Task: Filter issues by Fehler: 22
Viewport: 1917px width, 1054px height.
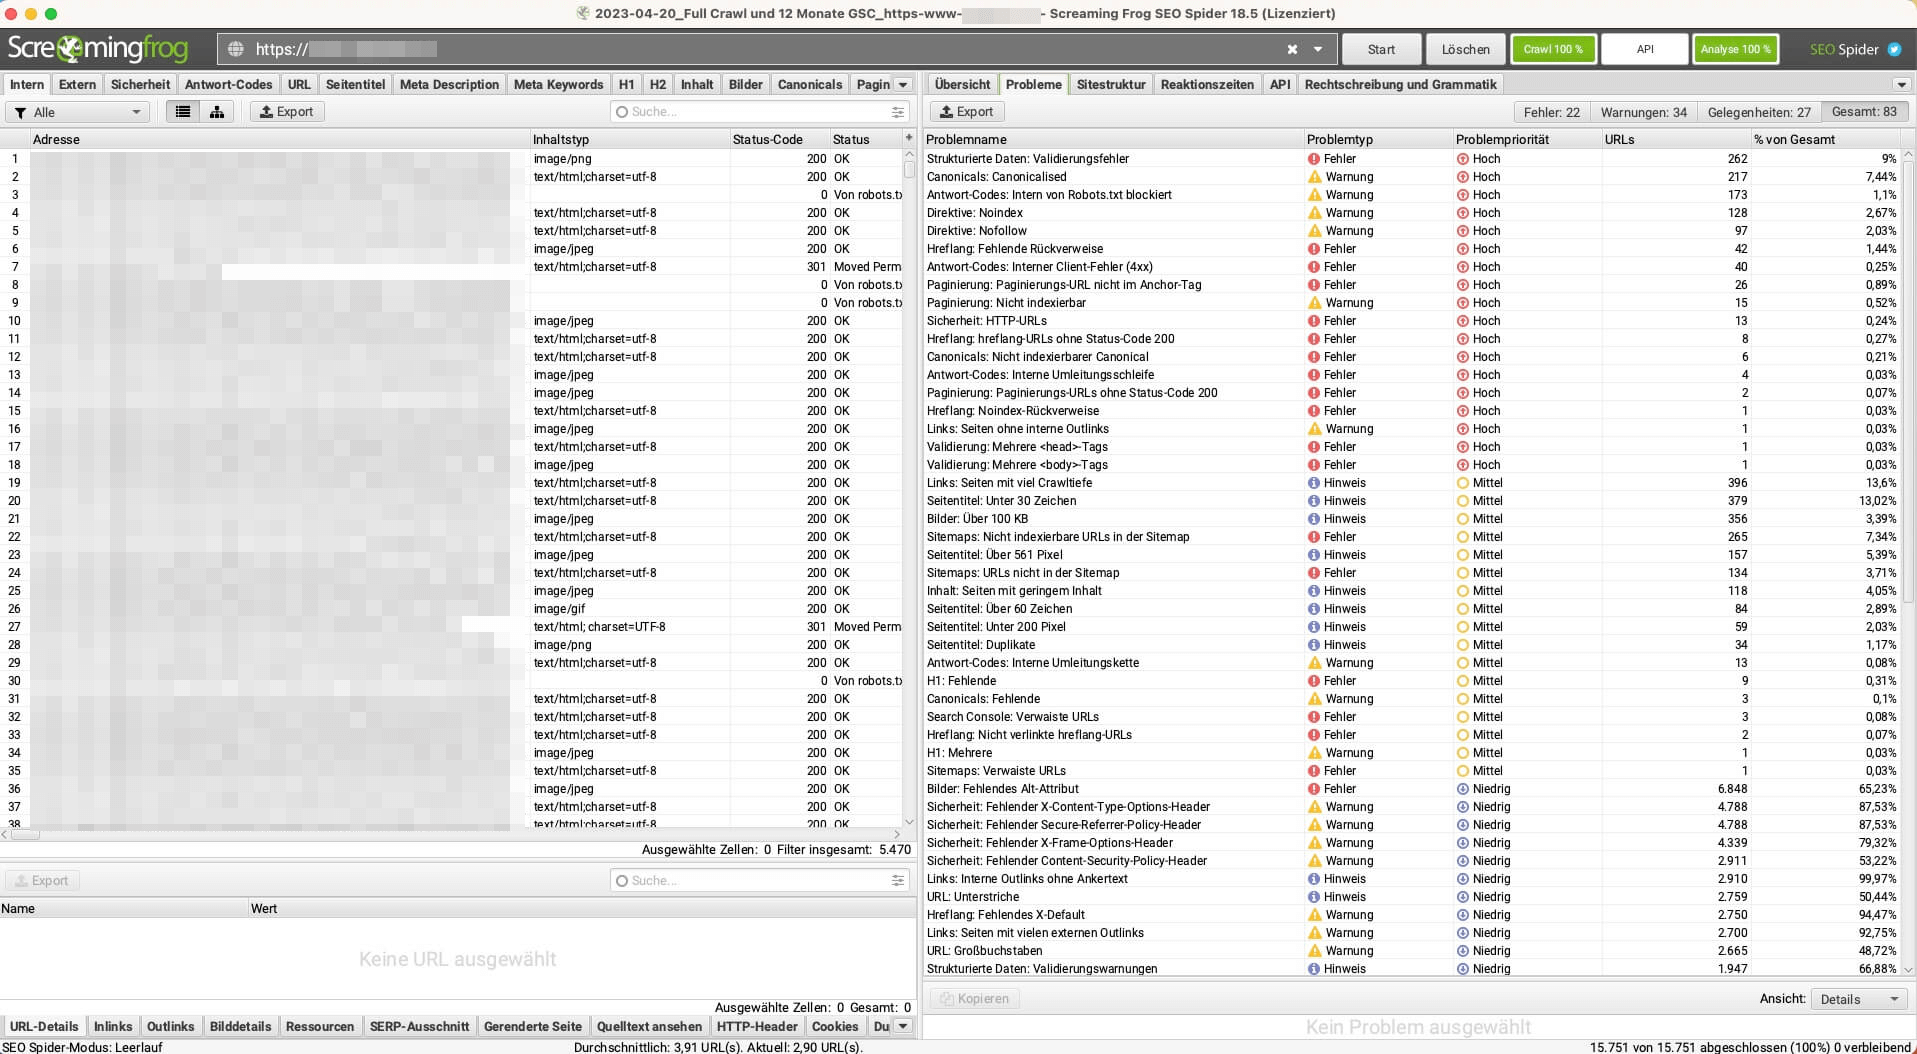Action: pos(1551,112)
